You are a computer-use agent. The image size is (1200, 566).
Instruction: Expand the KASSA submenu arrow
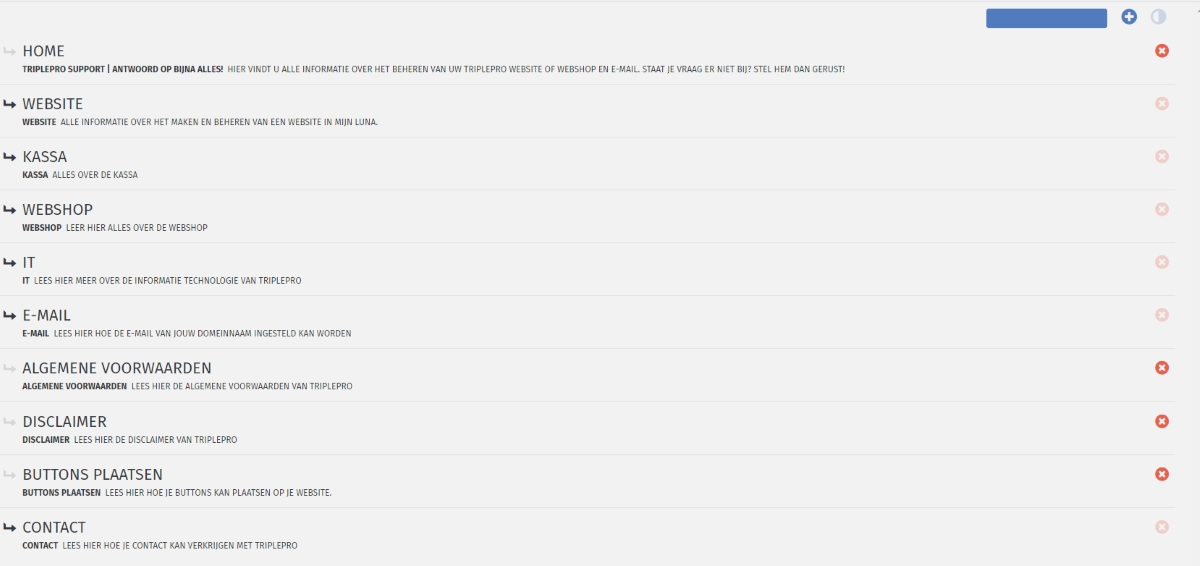[x=10, y=157]
